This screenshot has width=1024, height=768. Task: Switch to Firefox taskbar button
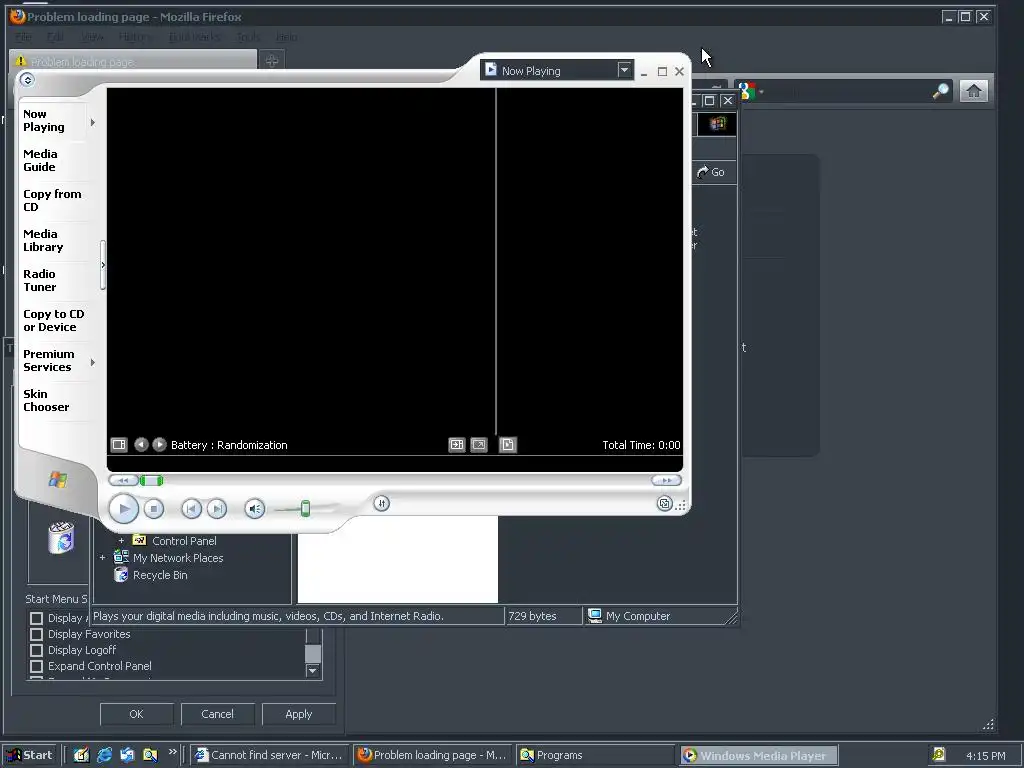tap(432, 755)
